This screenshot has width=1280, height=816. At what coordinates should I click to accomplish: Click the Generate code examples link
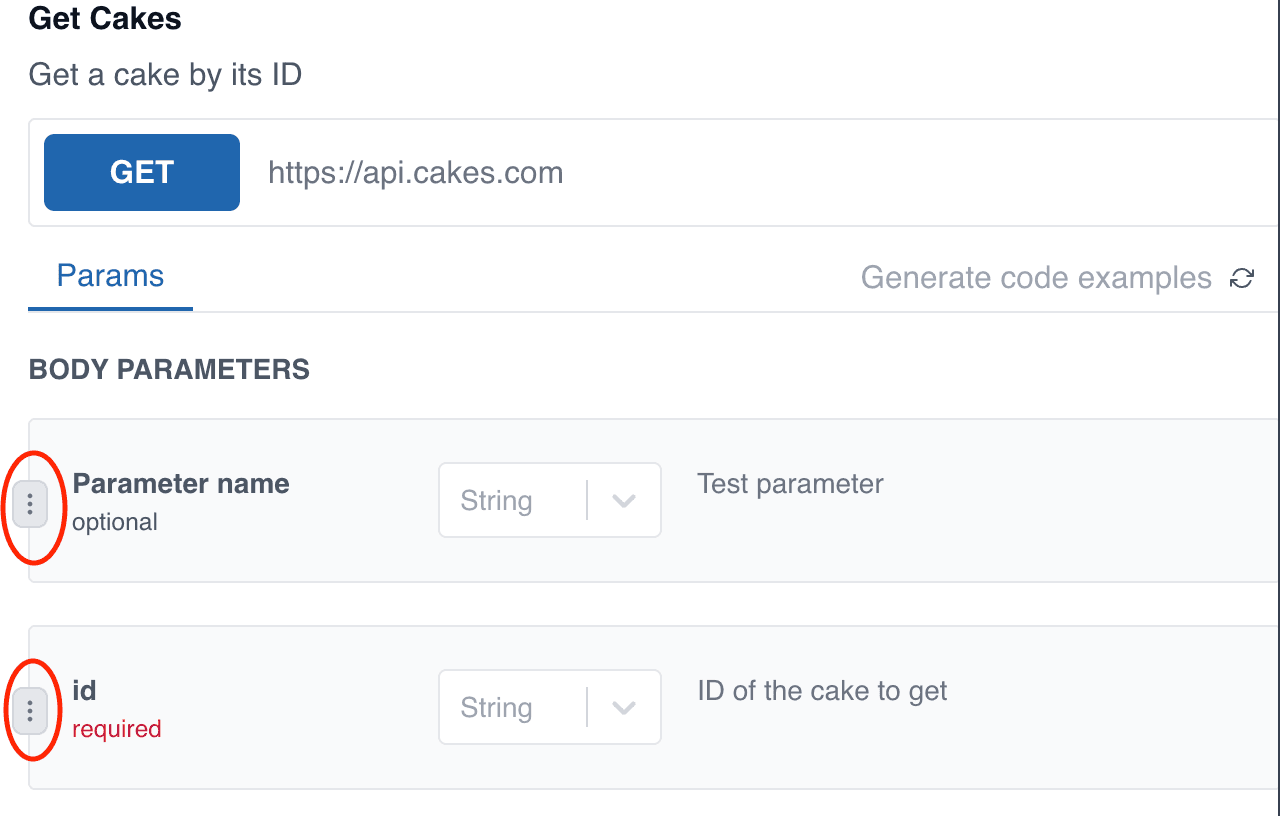tap(1036, 277)
